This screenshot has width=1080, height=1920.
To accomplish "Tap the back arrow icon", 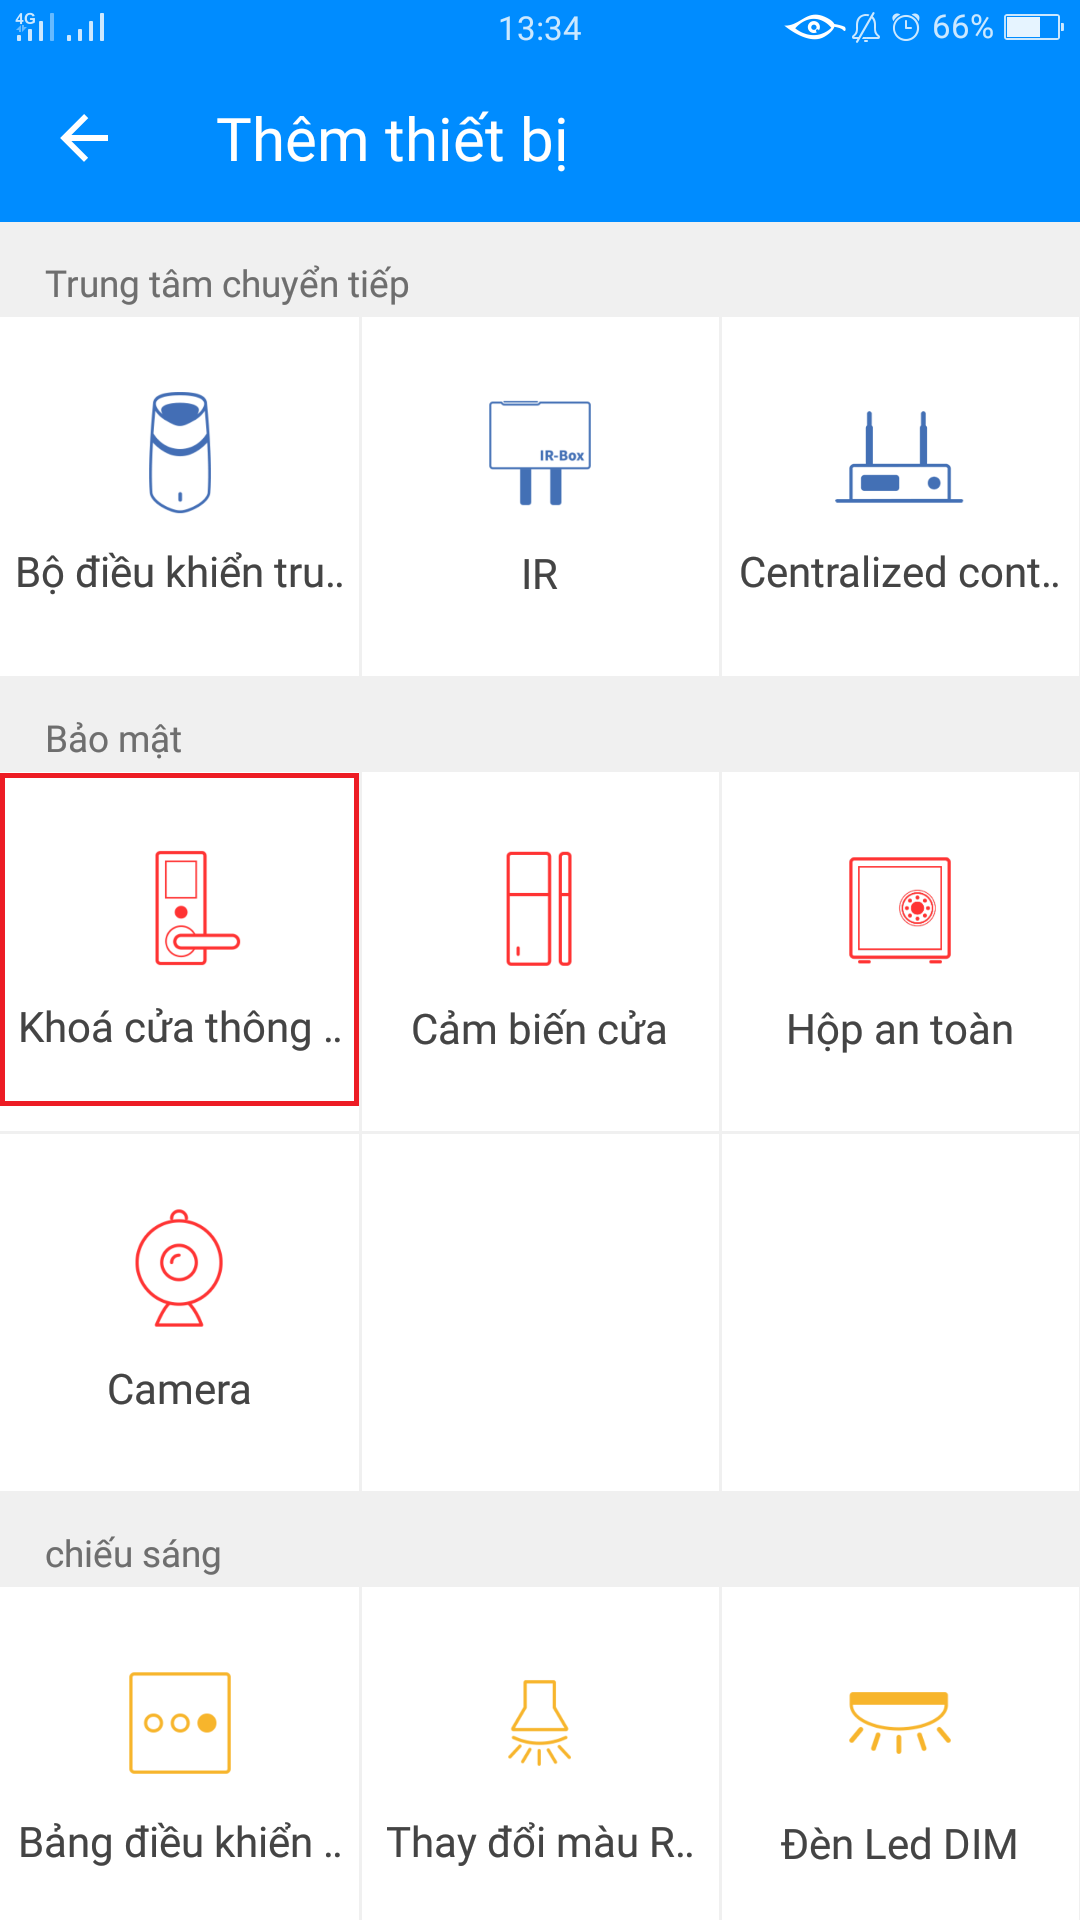I will (84, 138).
